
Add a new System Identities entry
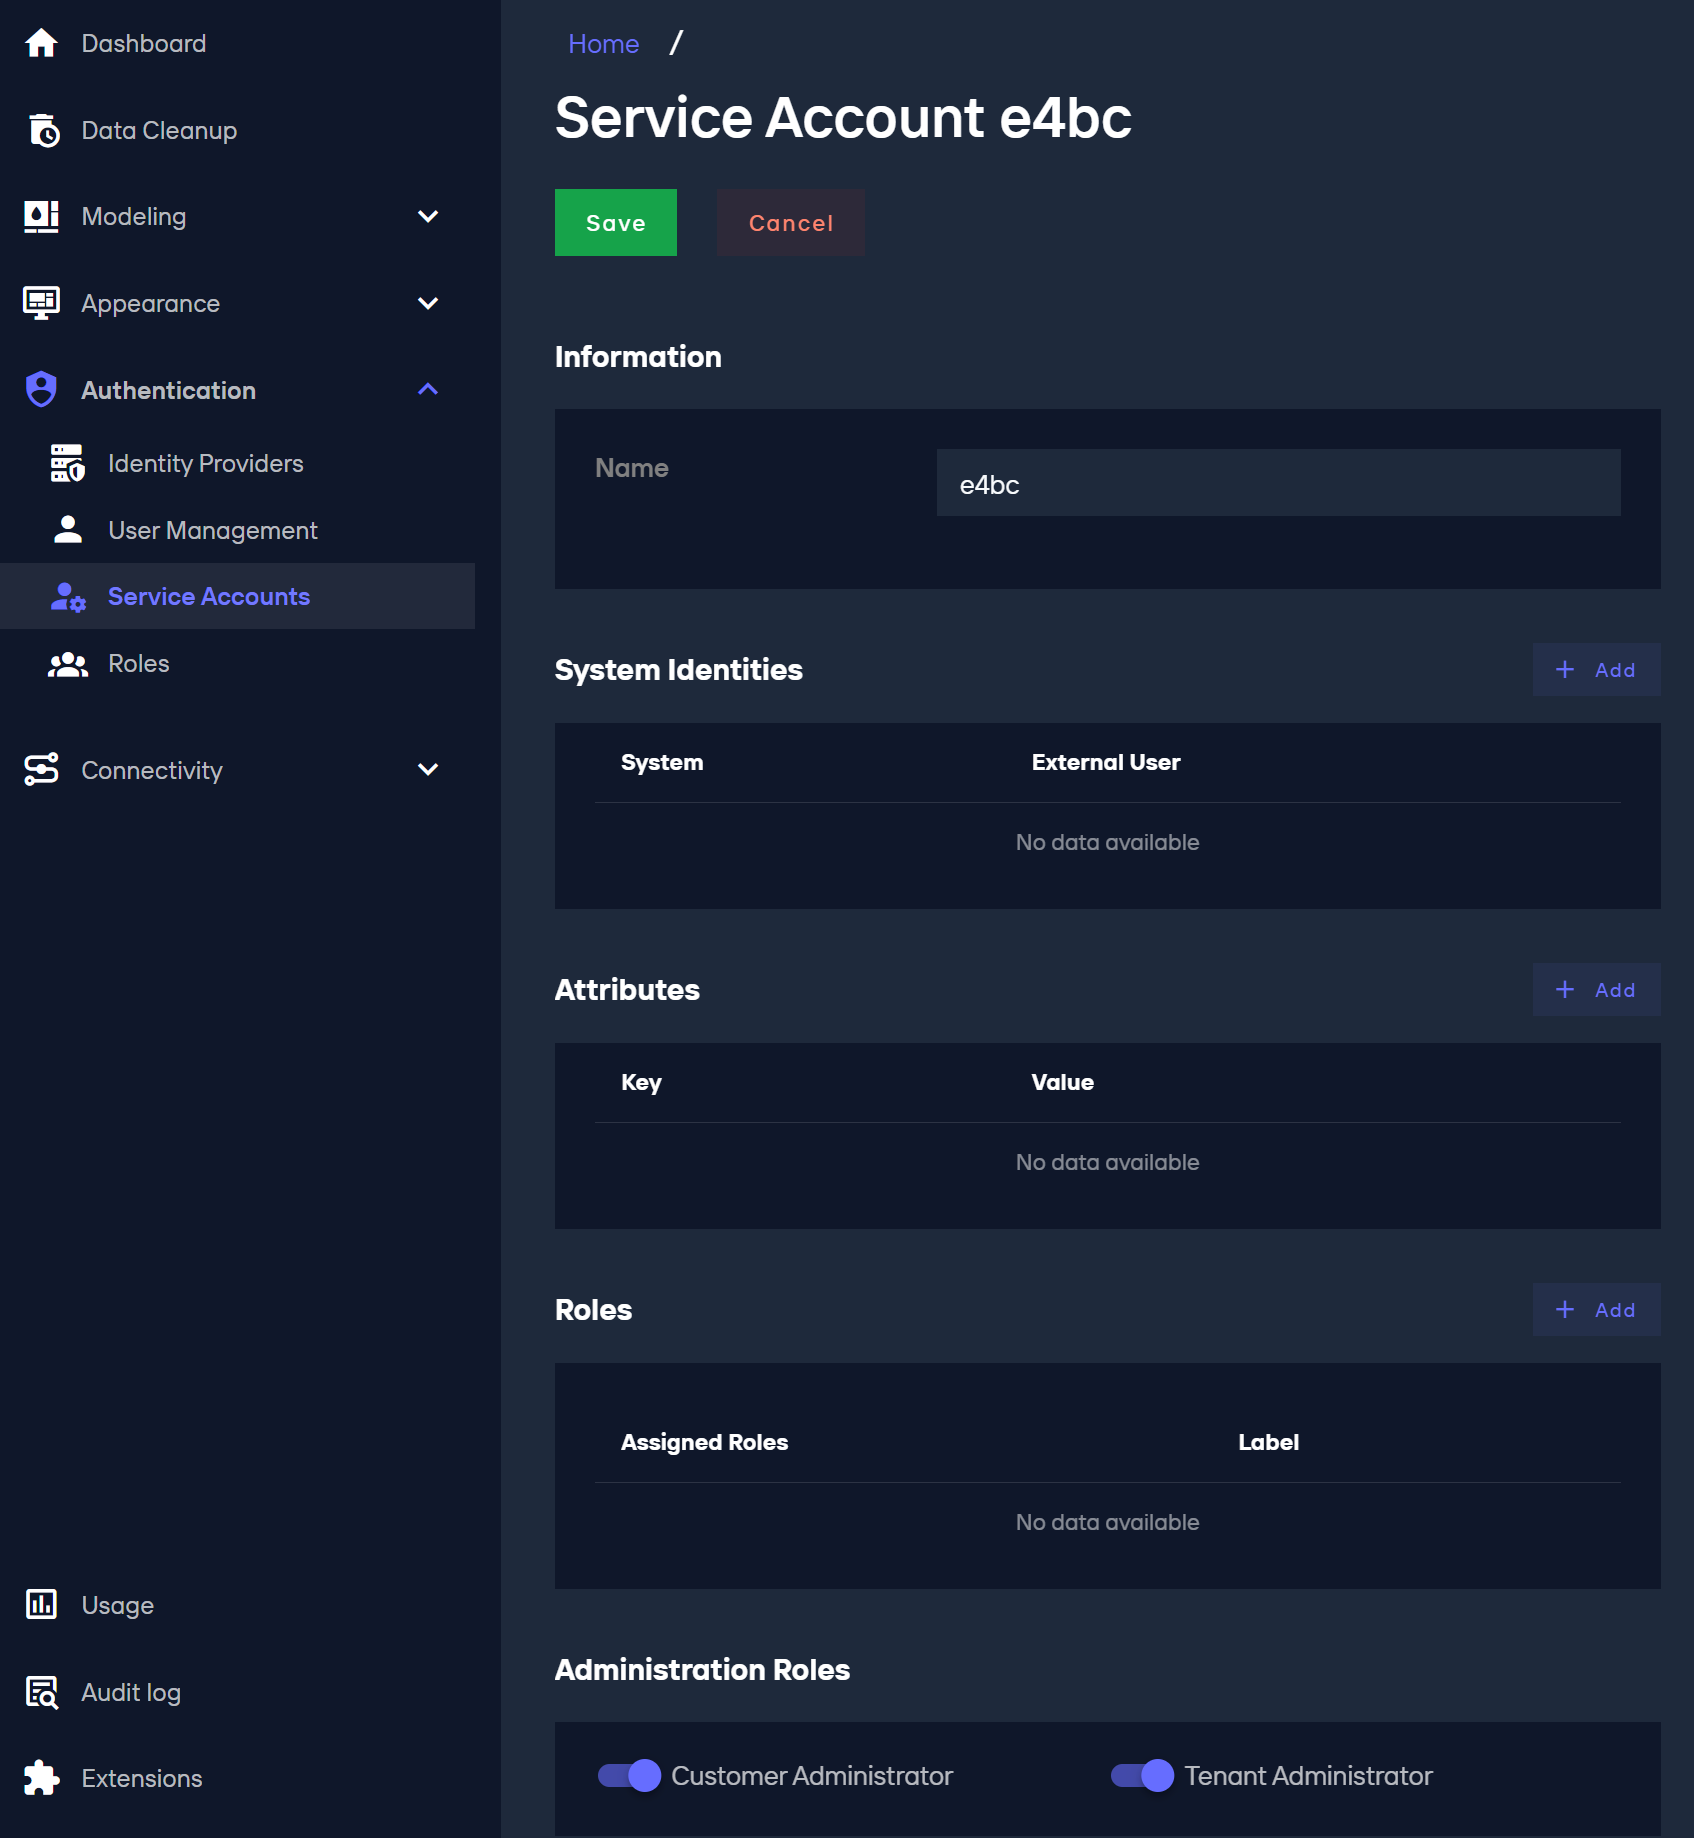coord(1596,670)
